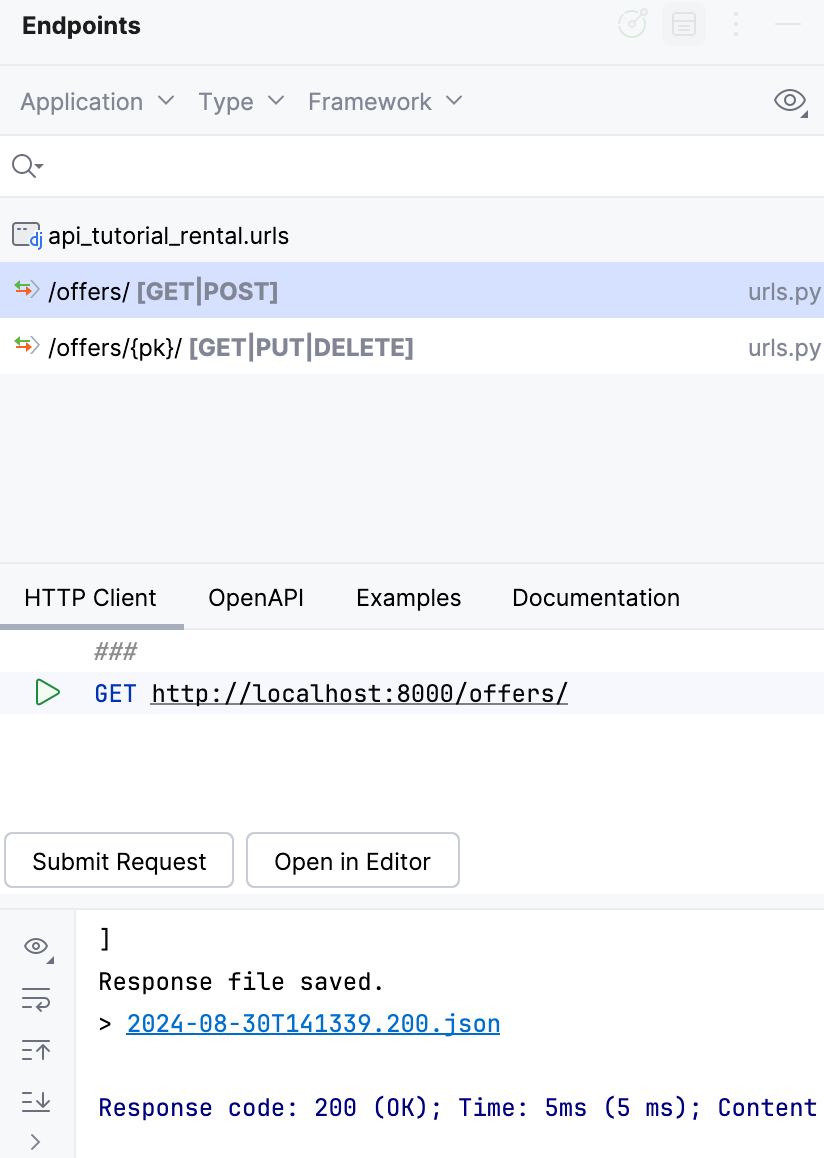Enable soft-wrap in the response console
This screenshot has width=824, height=1158.
36,998
